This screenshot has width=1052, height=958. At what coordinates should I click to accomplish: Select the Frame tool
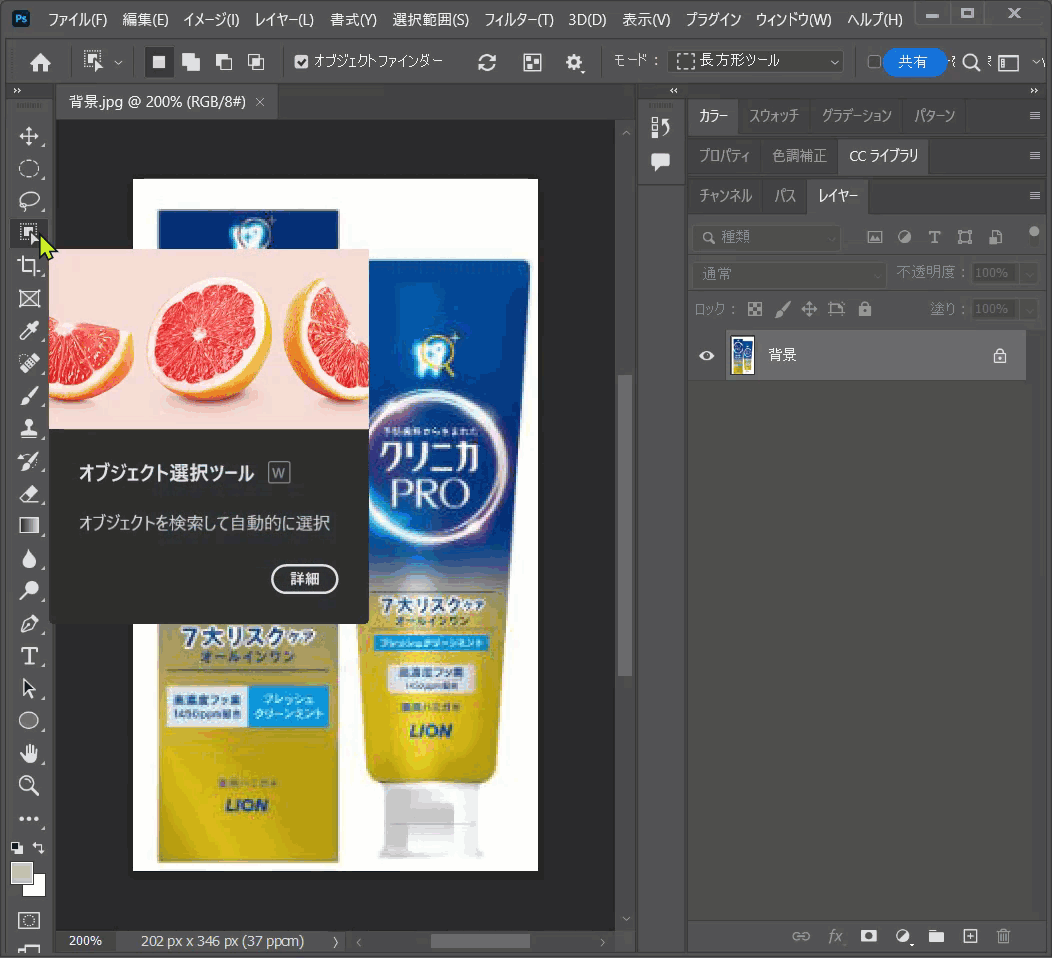point(29,299)
